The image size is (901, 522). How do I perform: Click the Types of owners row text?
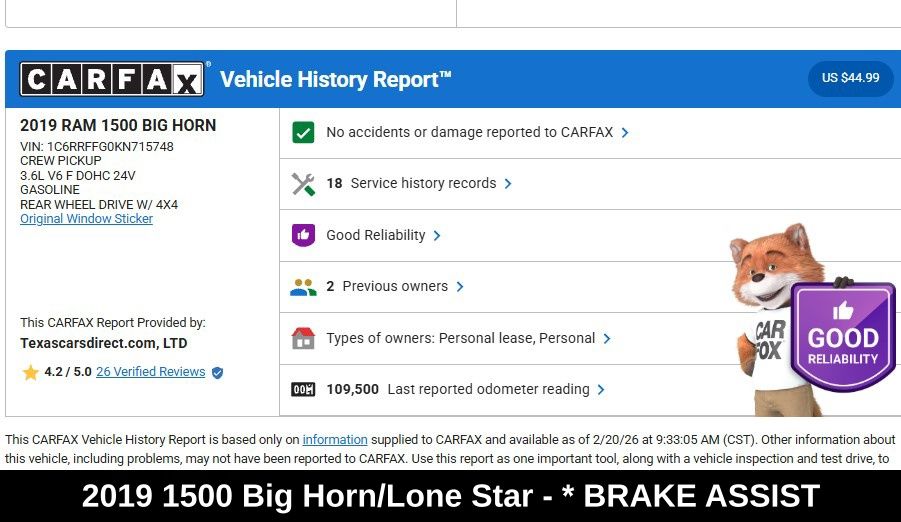coord(460,338)
